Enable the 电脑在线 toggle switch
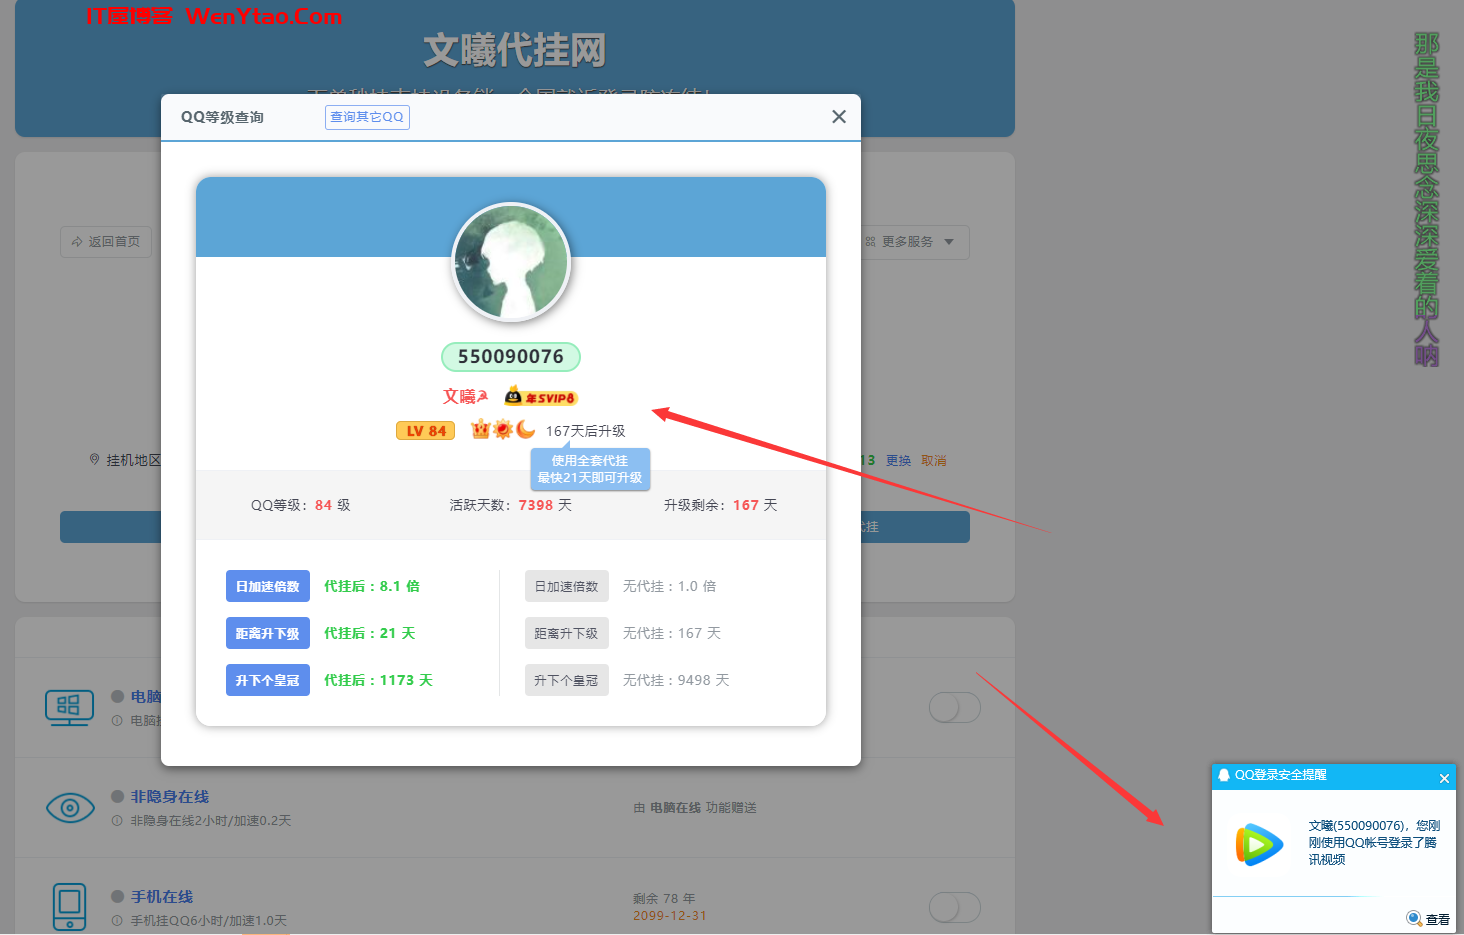This screenshot has width=1464, height=935. [x=954, y=707]
